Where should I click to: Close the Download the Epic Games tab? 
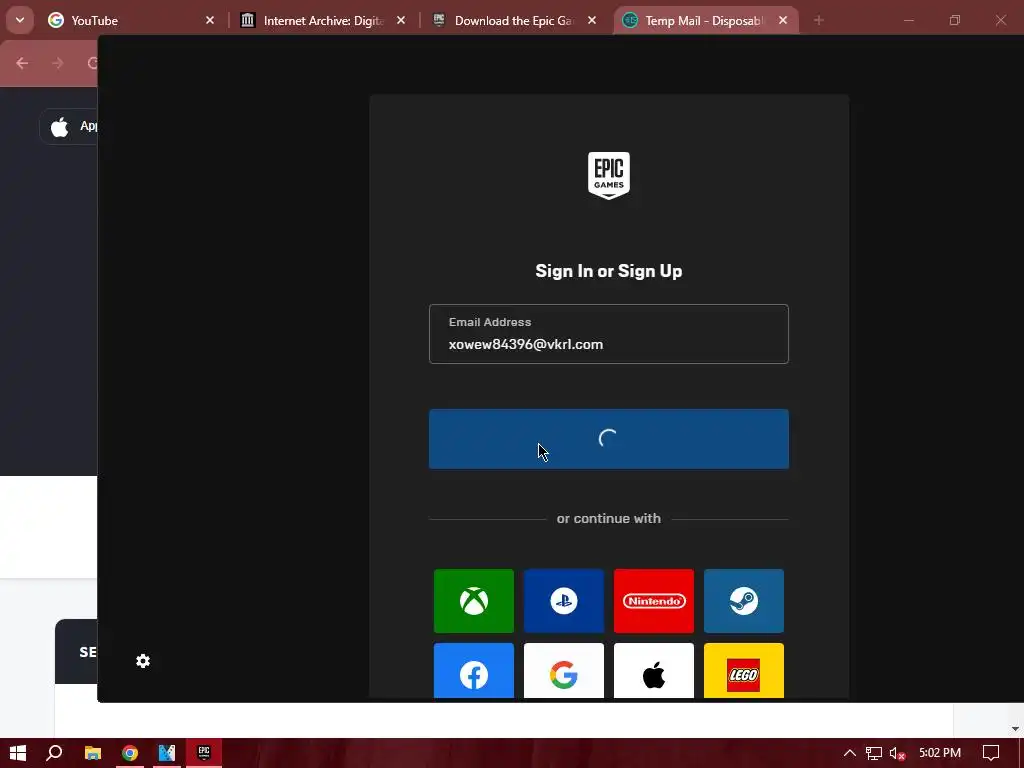(x=592, y=20)
